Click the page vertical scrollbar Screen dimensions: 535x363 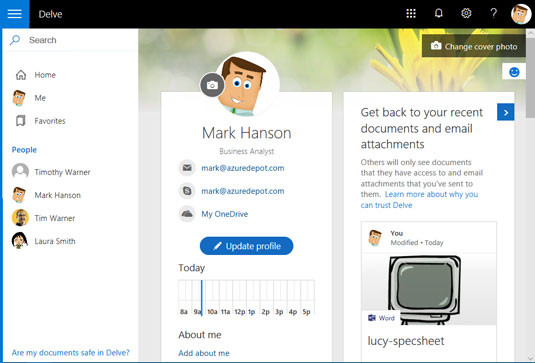(531, 78)
